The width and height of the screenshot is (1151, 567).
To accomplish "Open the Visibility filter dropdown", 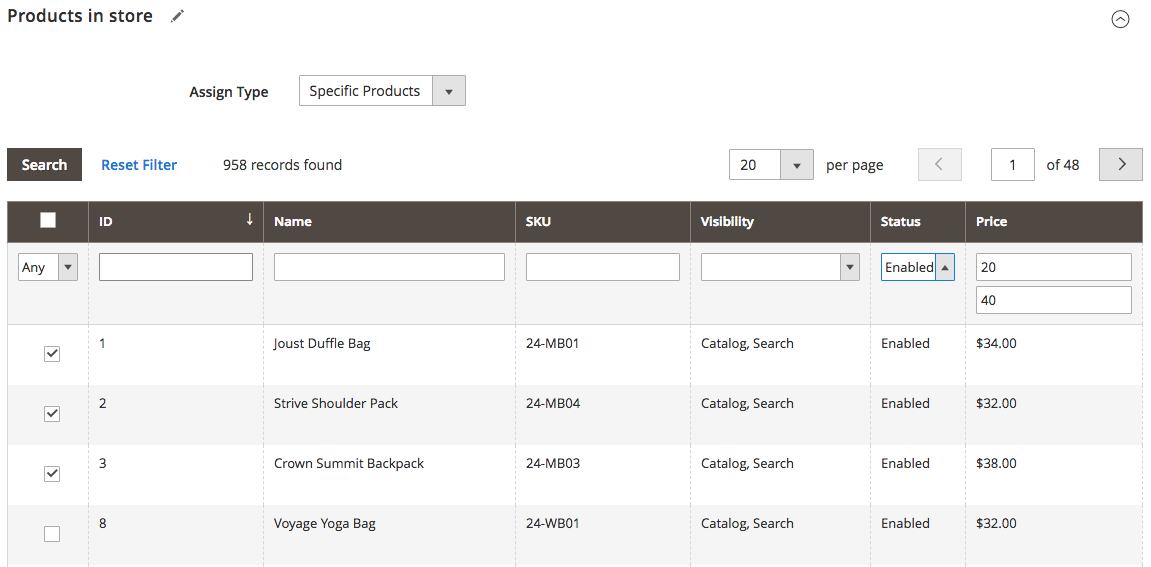I will click(x=780, y=267).
